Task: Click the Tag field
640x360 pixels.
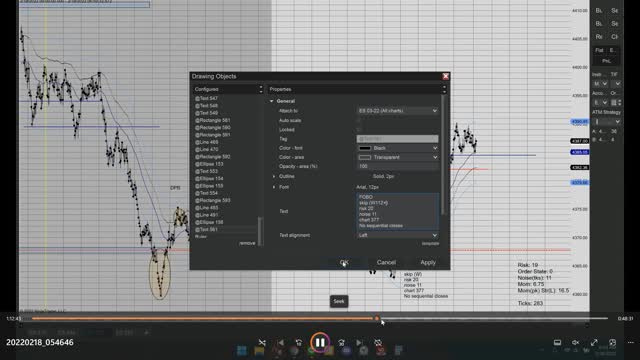Action: [398, 139]
